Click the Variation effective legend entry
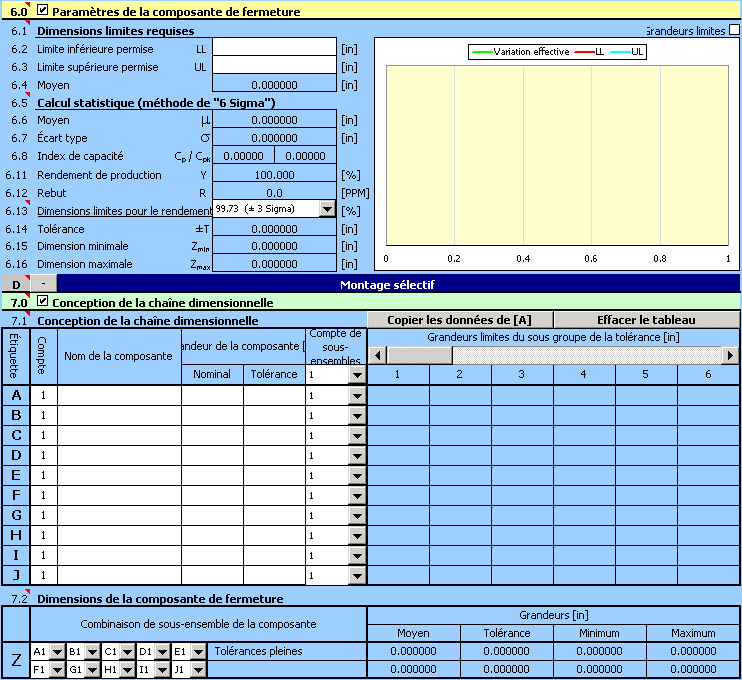This screenshot has width=742, height=680. (x=521, y=52)
